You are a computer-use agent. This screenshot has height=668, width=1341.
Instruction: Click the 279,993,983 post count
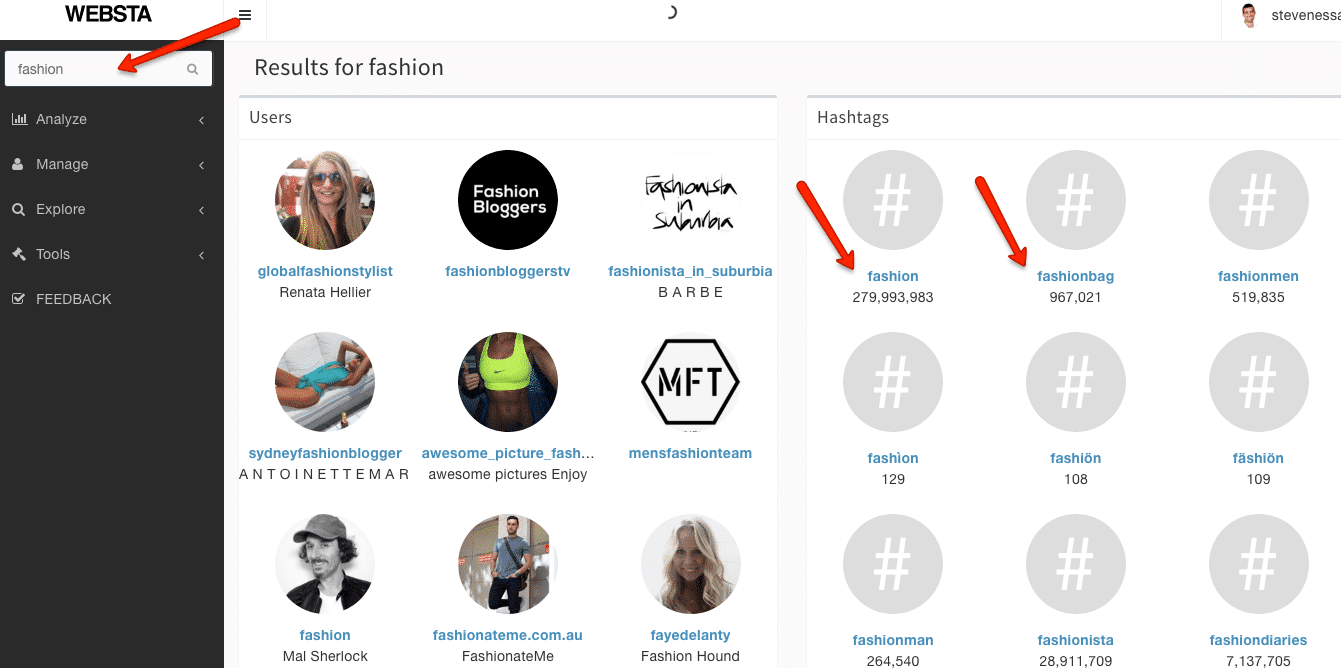[x=893, y=297]
